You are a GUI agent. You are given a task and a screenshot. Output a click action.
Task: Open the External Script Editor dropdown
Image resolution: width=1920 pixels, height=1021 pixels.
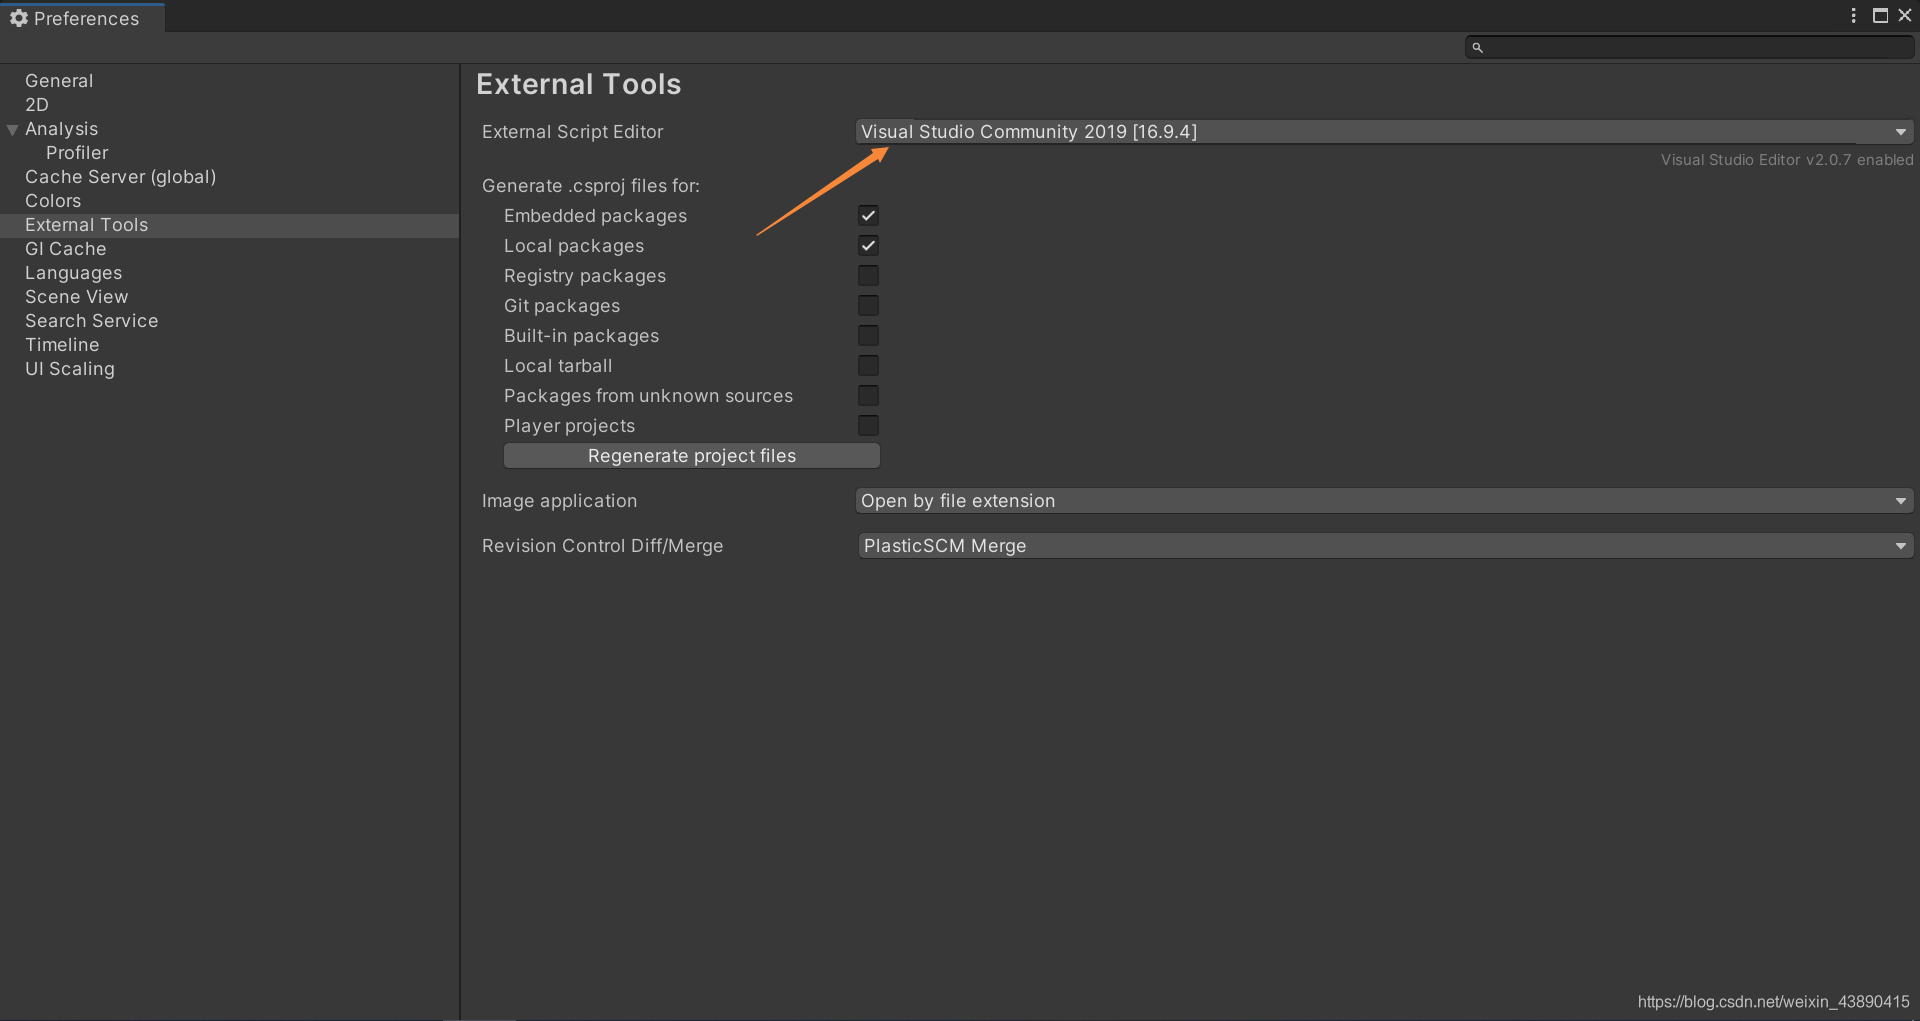(1384, 132)
